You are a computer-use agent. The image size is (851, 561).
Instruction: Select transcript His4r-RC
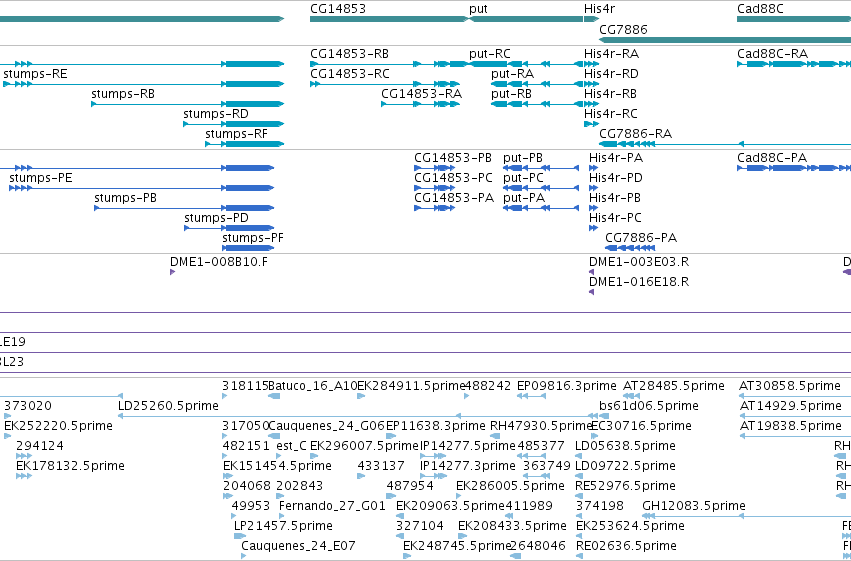point(592,124)
